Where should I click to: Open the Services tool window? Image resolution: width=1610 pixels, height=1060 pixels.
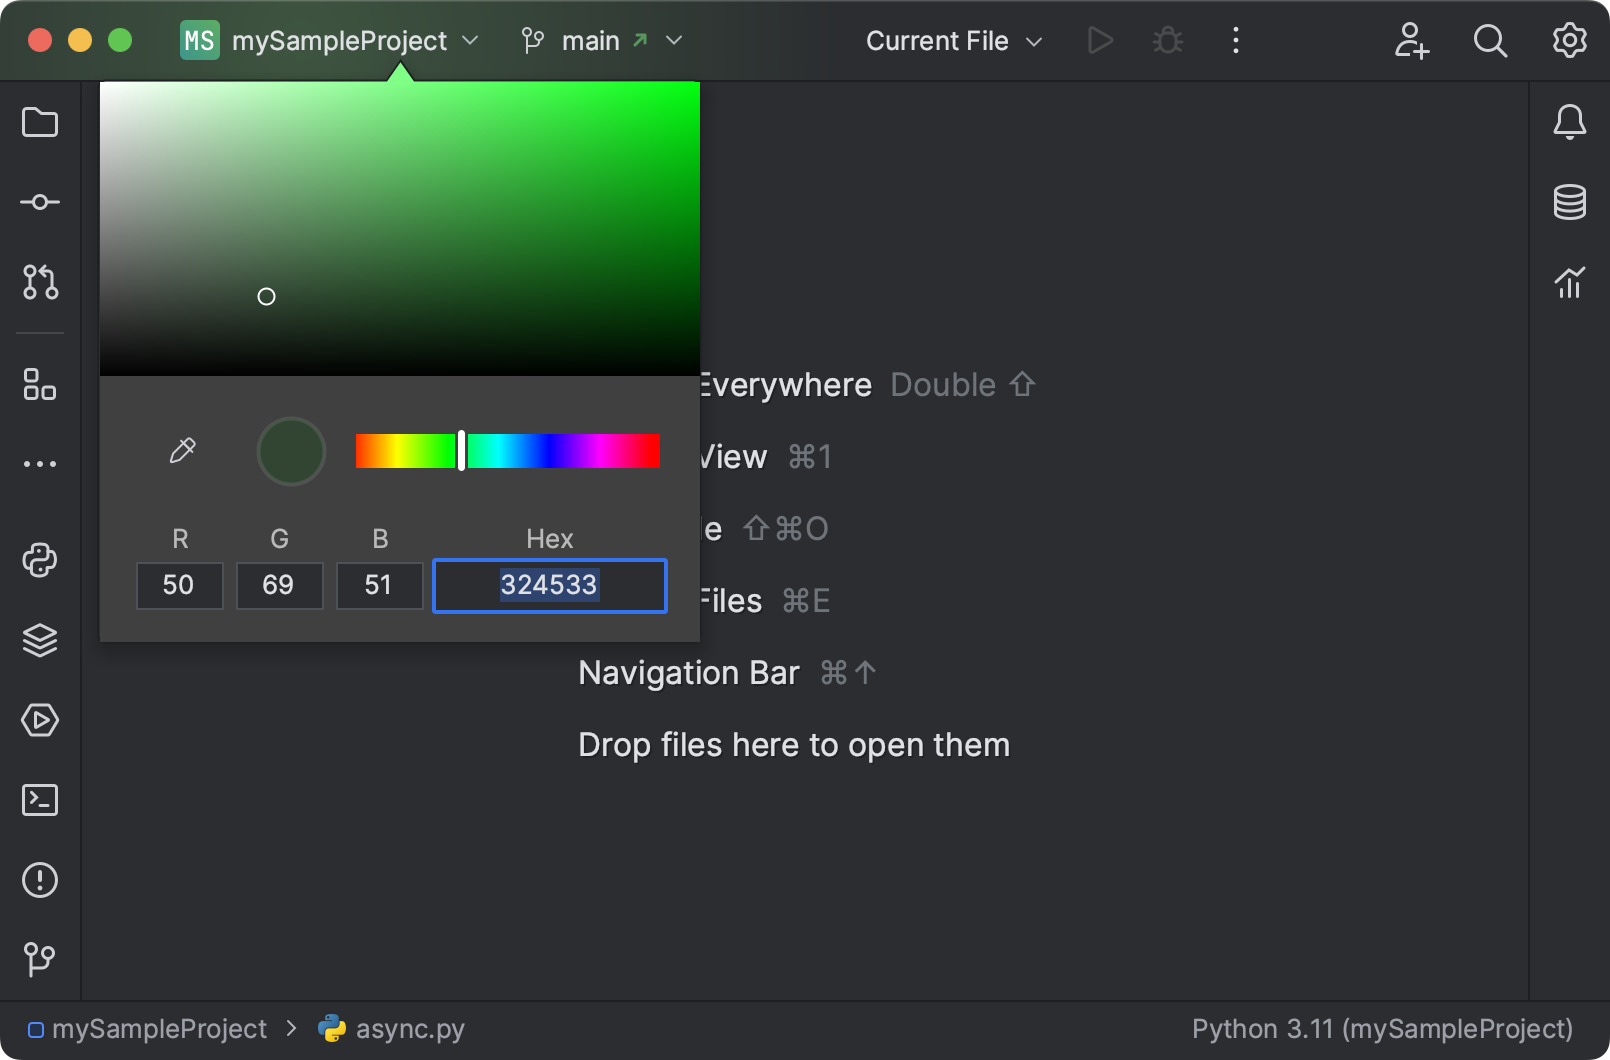coord(39,720)
